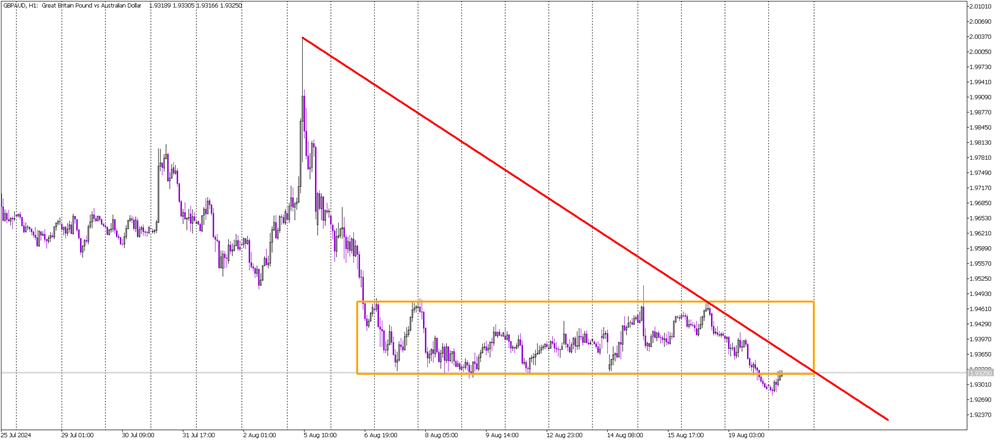Viewport: 1000px width, 441px height.
Task: Click the '14 Aug 08:00' time axis label
Action: click(x=624, y=436)
